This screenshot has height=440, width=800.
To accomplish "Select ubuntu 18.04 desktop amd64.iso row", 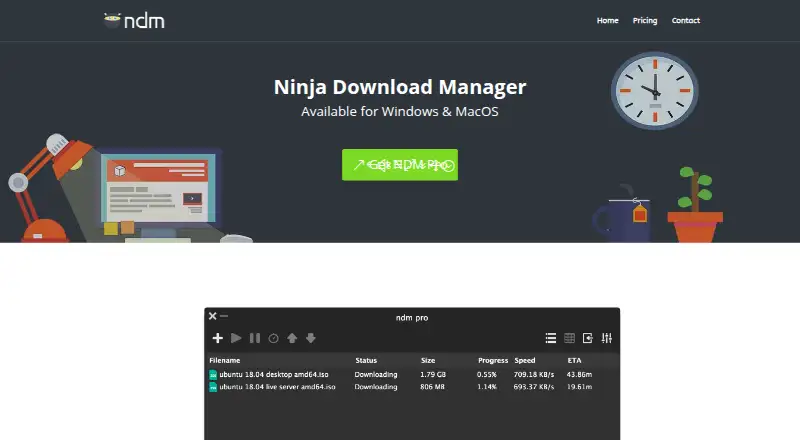I will coord(412,374).
